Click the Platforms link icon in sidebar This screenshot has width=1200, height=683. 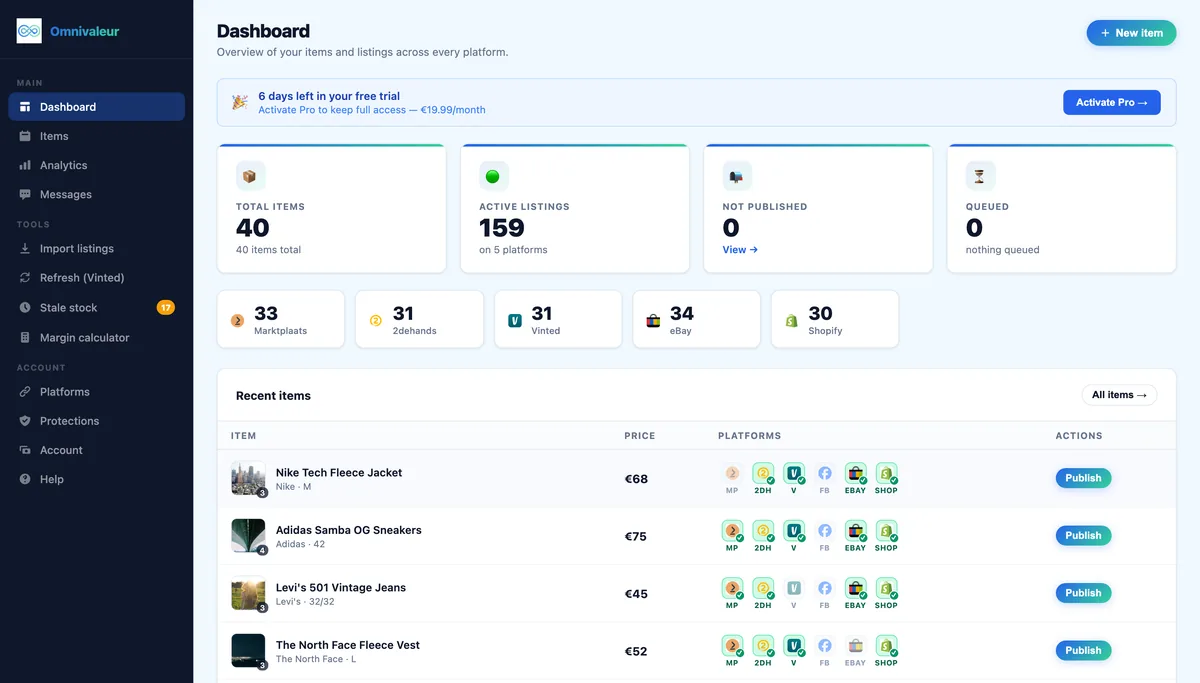[25, 392]
